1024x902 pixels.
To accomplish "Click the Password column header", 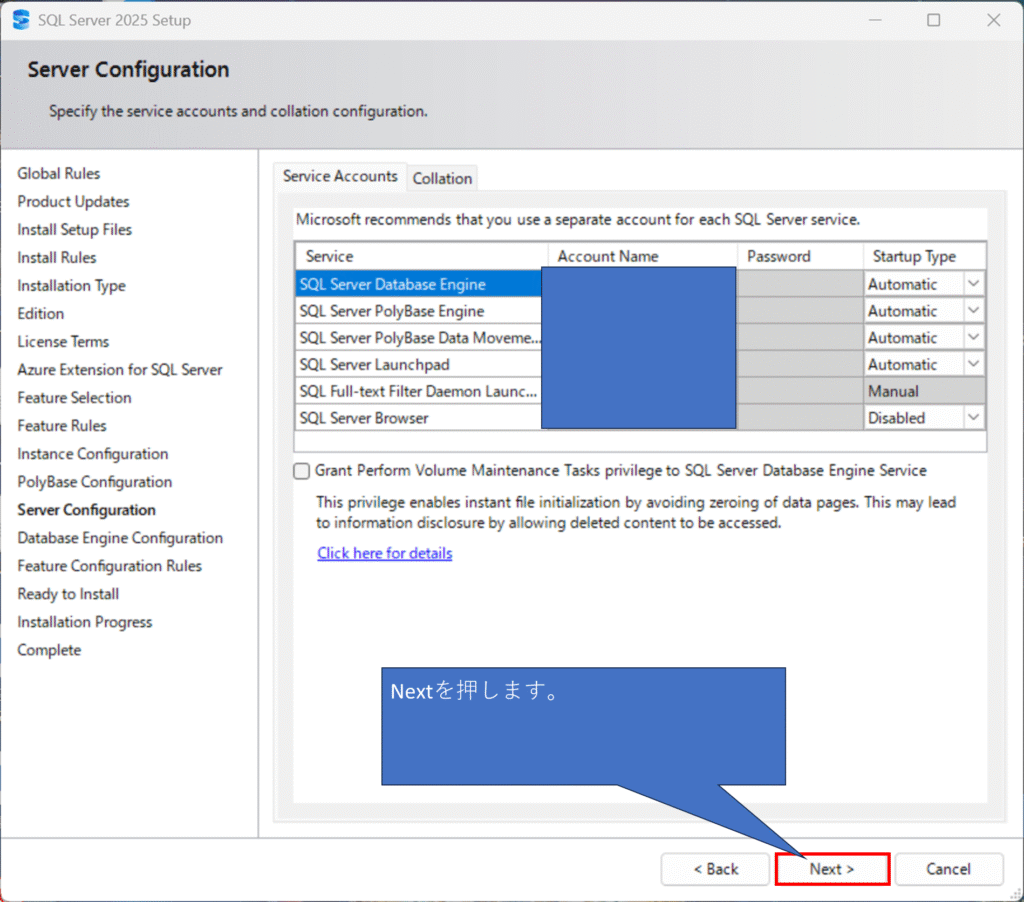I will (800, 256).
